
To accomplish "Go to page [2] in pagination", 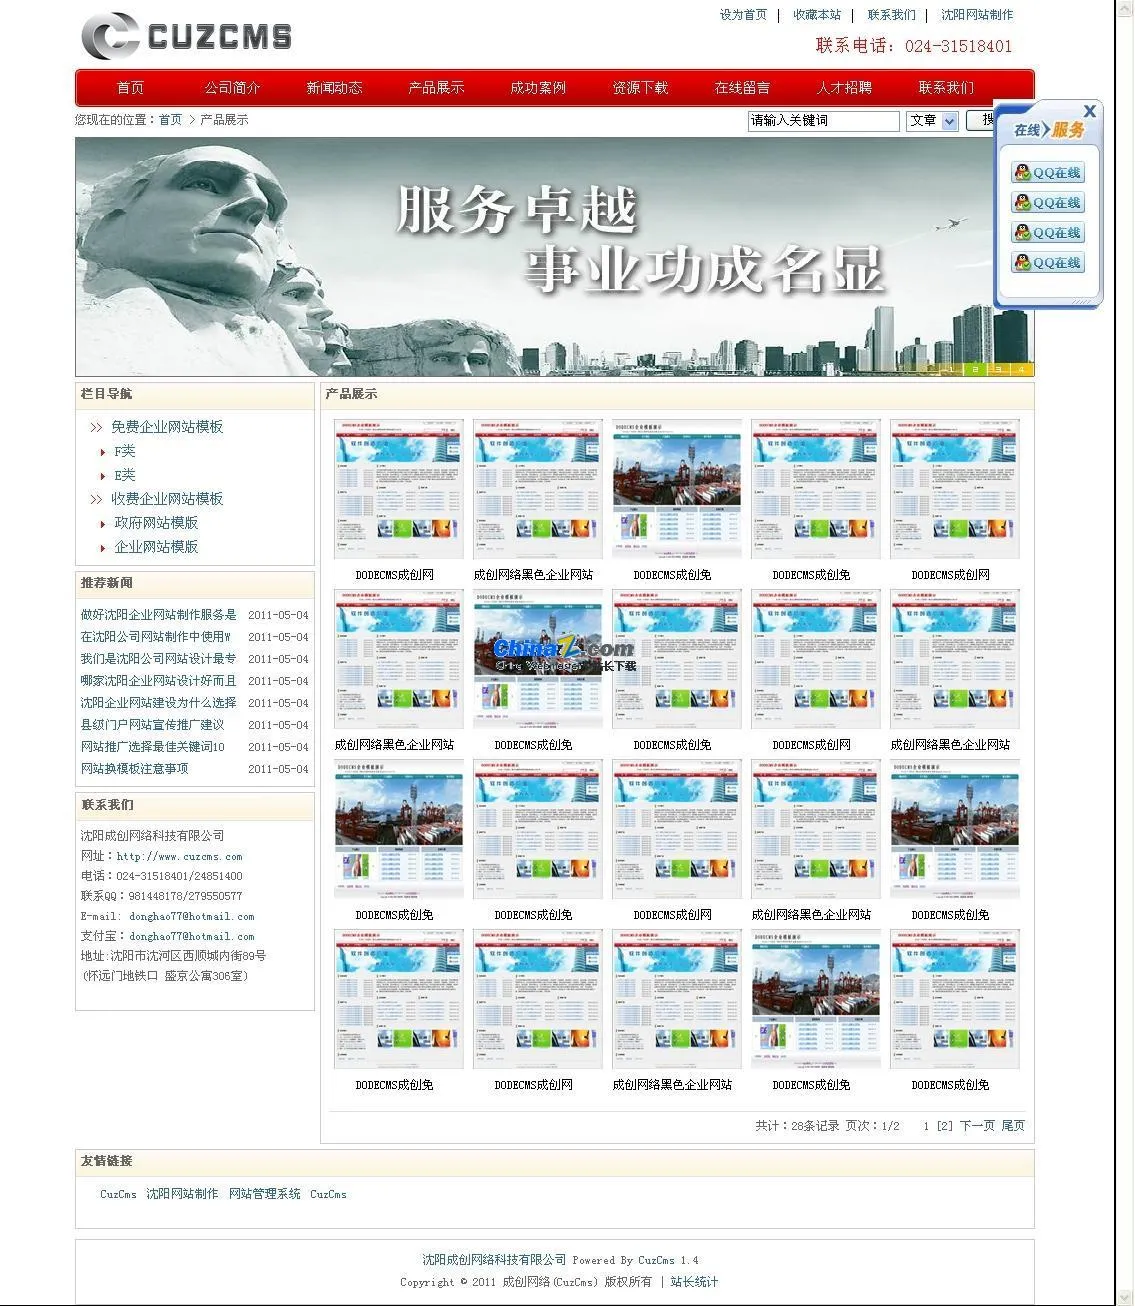I will pos(945,1126).
